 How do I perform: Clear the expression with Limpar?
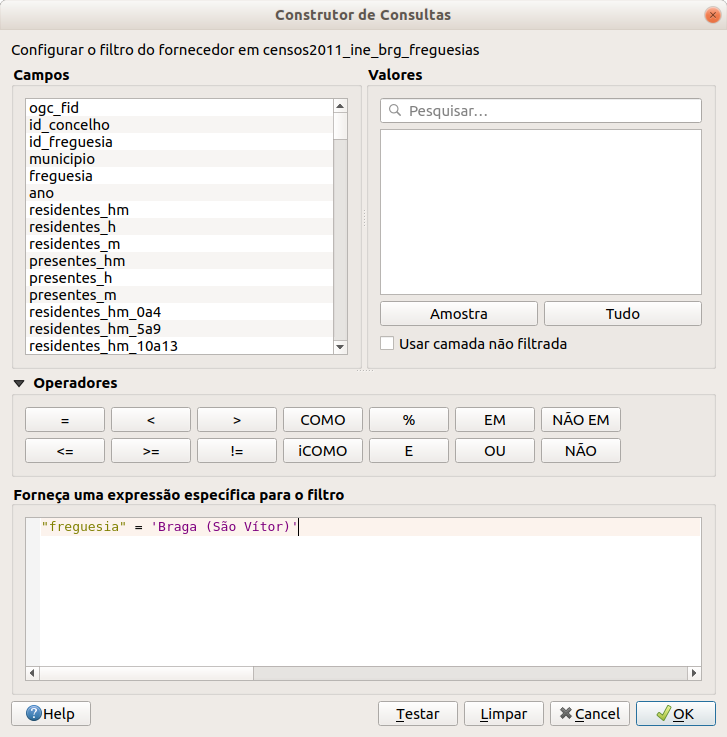504,714
